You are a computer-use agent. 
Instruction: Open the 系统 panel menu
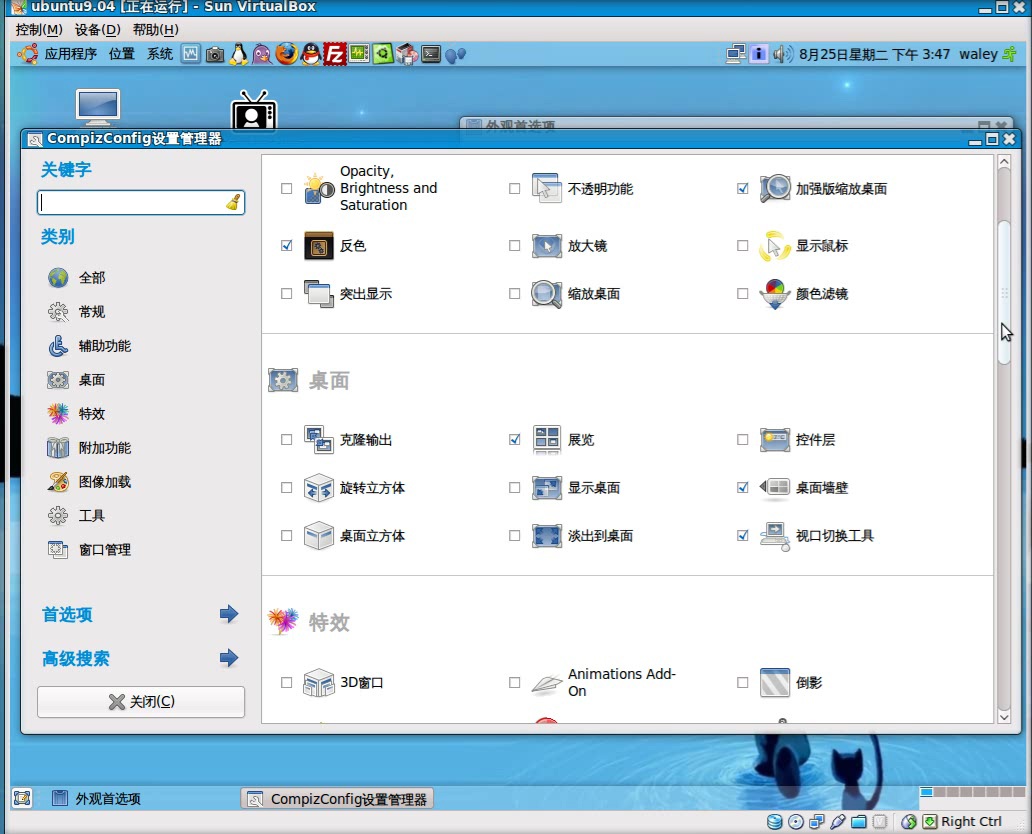(159, 54)
